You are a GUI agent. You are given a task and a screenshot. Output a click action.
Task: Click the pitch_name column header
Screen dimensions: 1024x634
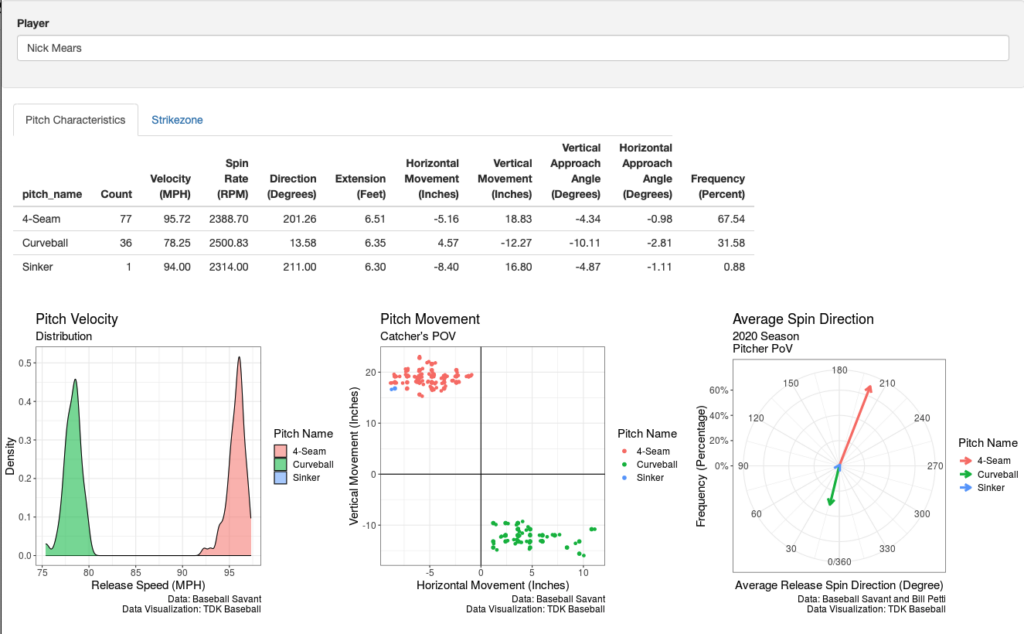[52, 194]
